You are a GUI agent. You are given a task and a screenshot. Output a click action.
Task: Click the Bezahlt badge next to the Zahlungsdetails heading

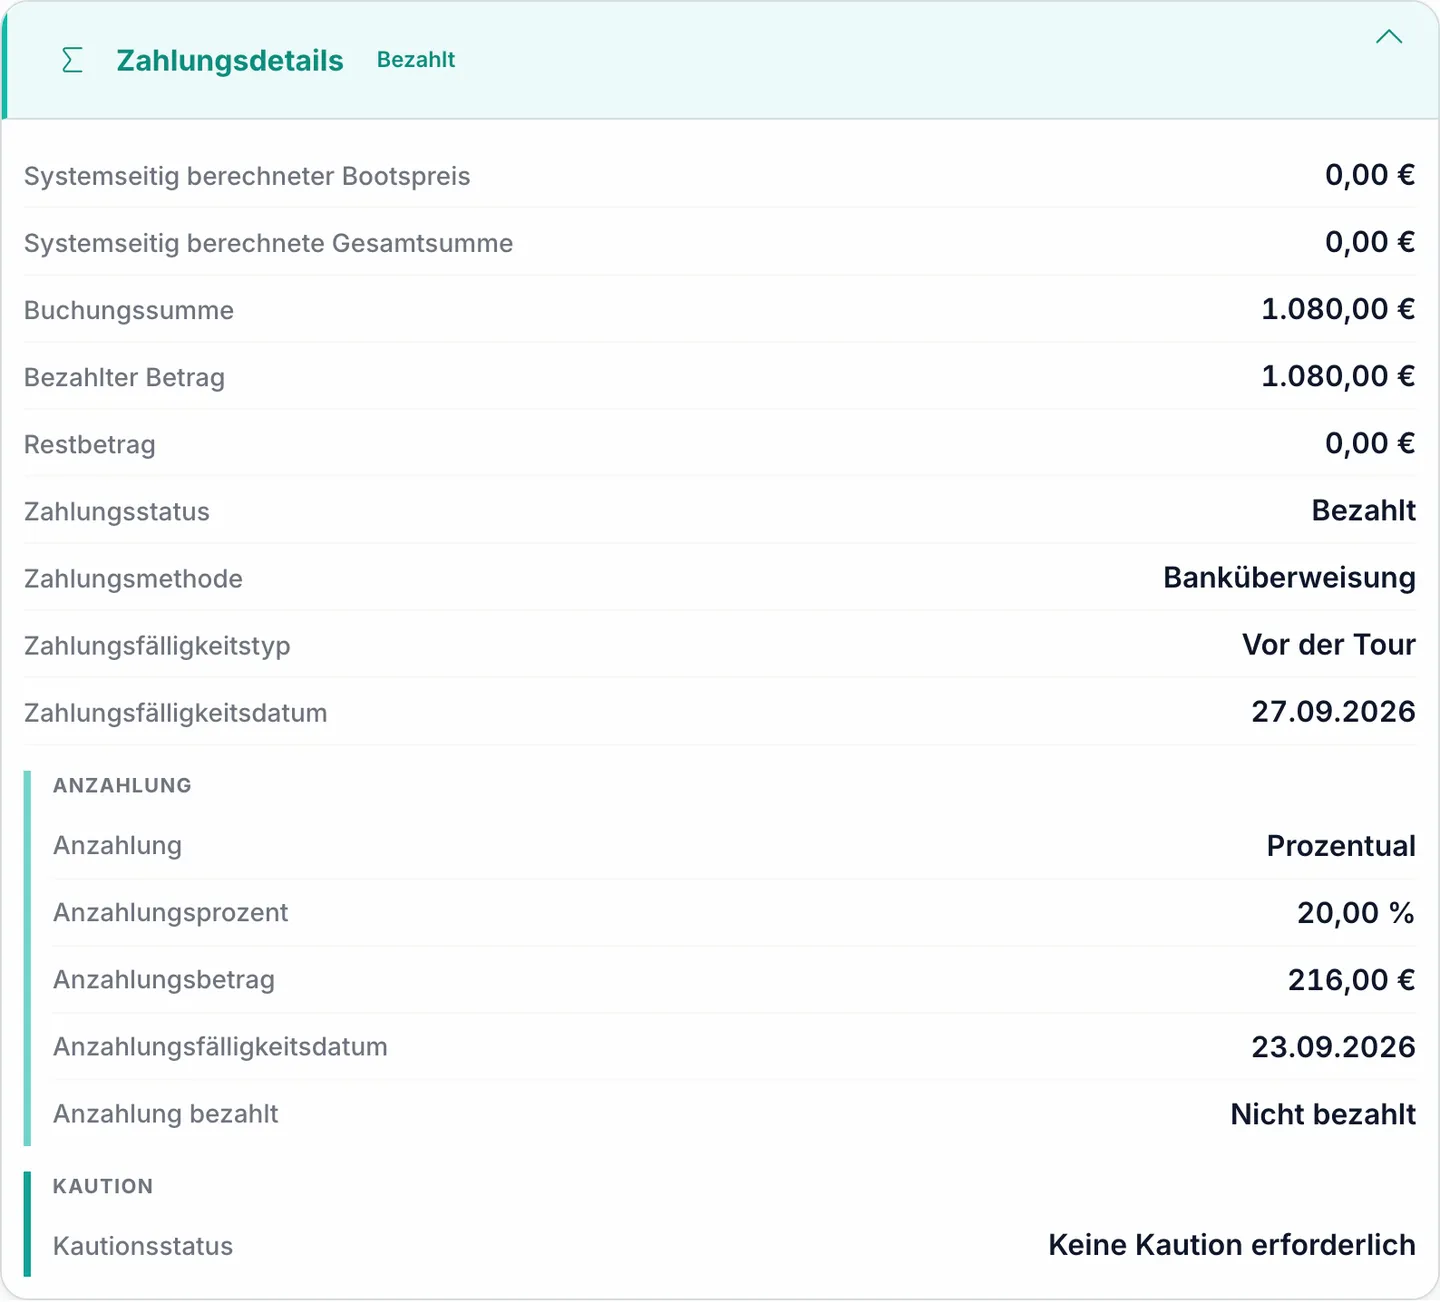pos(416,60)
